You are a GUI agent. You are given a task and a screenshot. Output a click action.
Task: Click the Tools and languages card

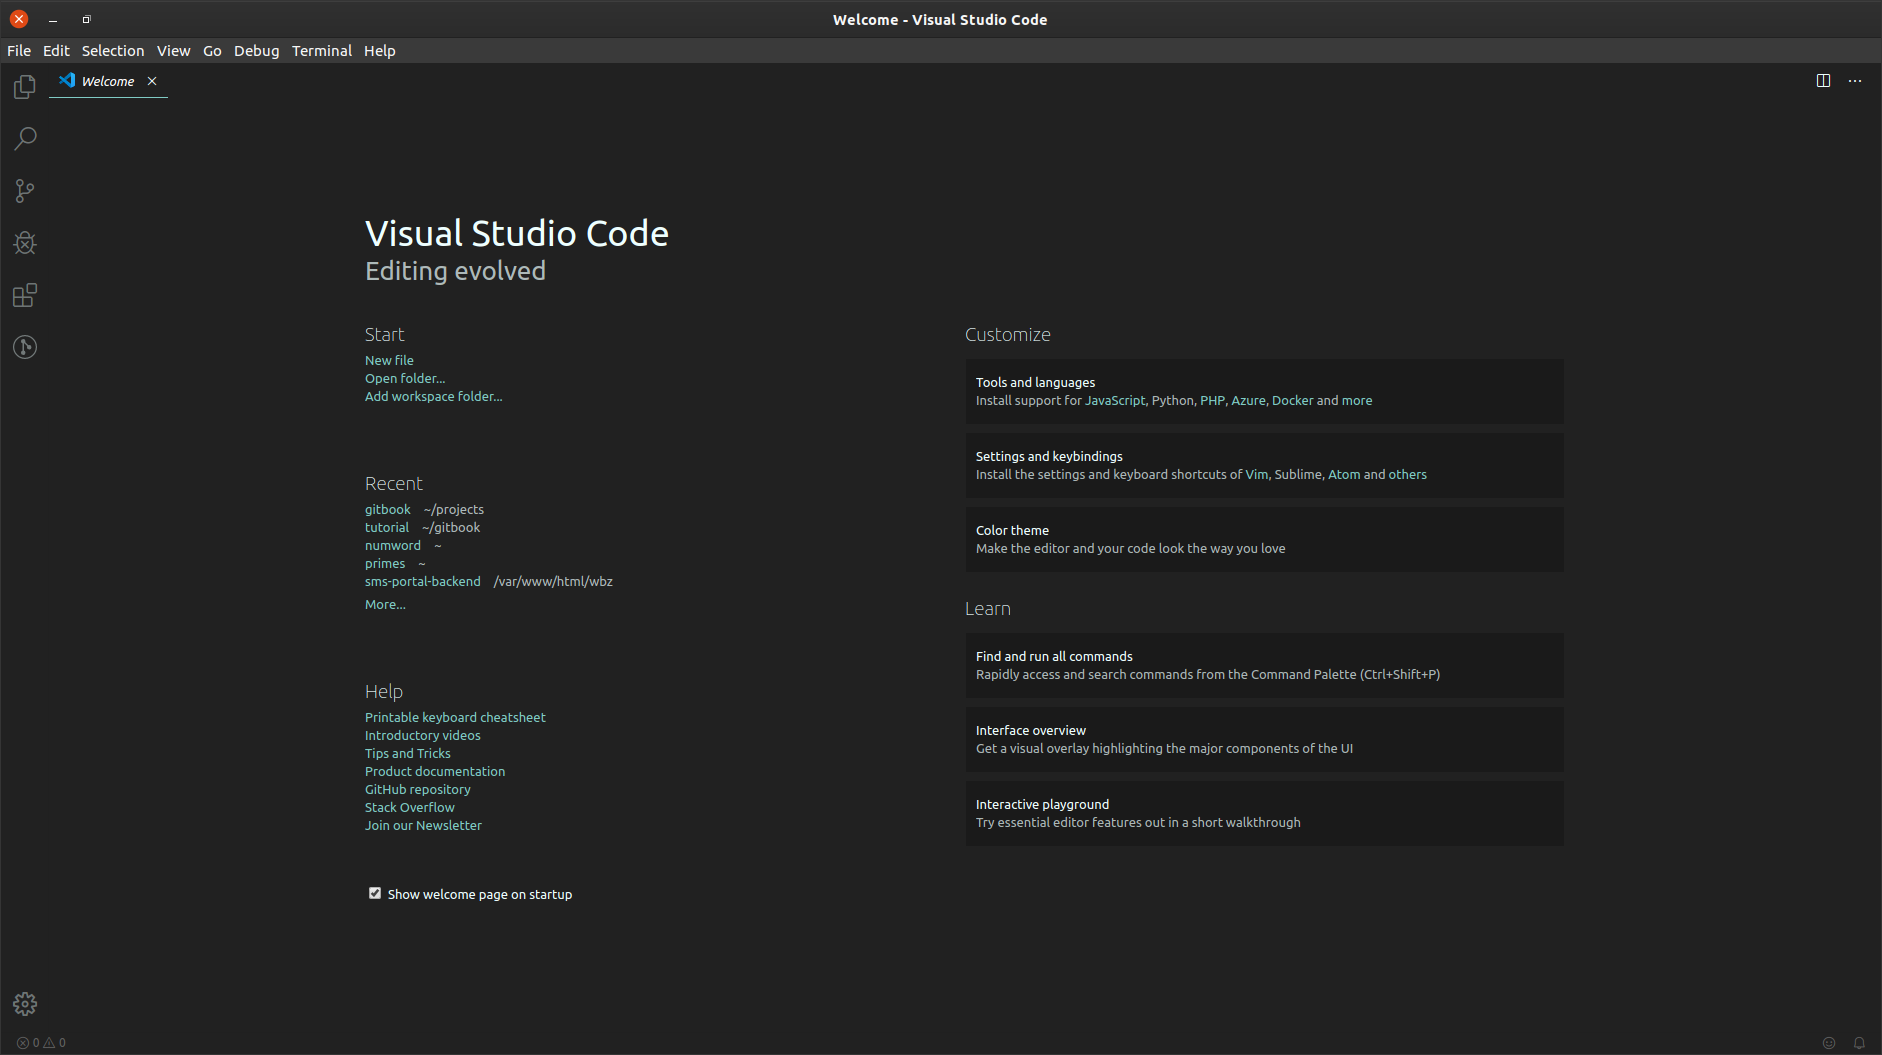1264,391
